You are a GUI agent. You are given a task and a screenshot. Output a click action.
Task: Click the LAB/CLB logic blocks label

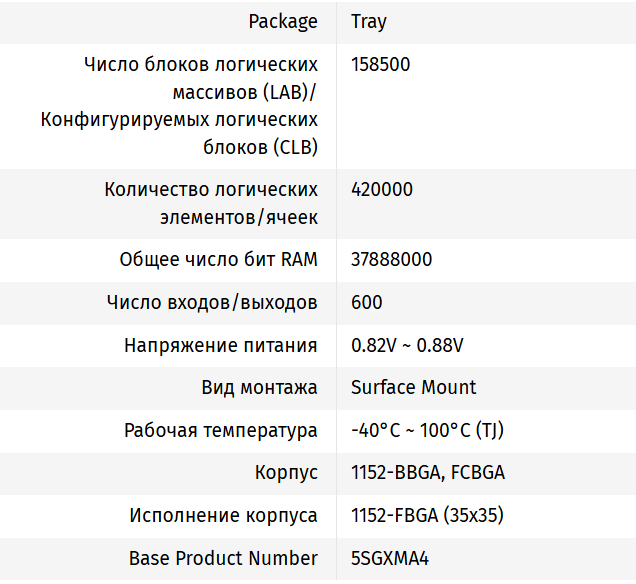click(x=180, y=106)
